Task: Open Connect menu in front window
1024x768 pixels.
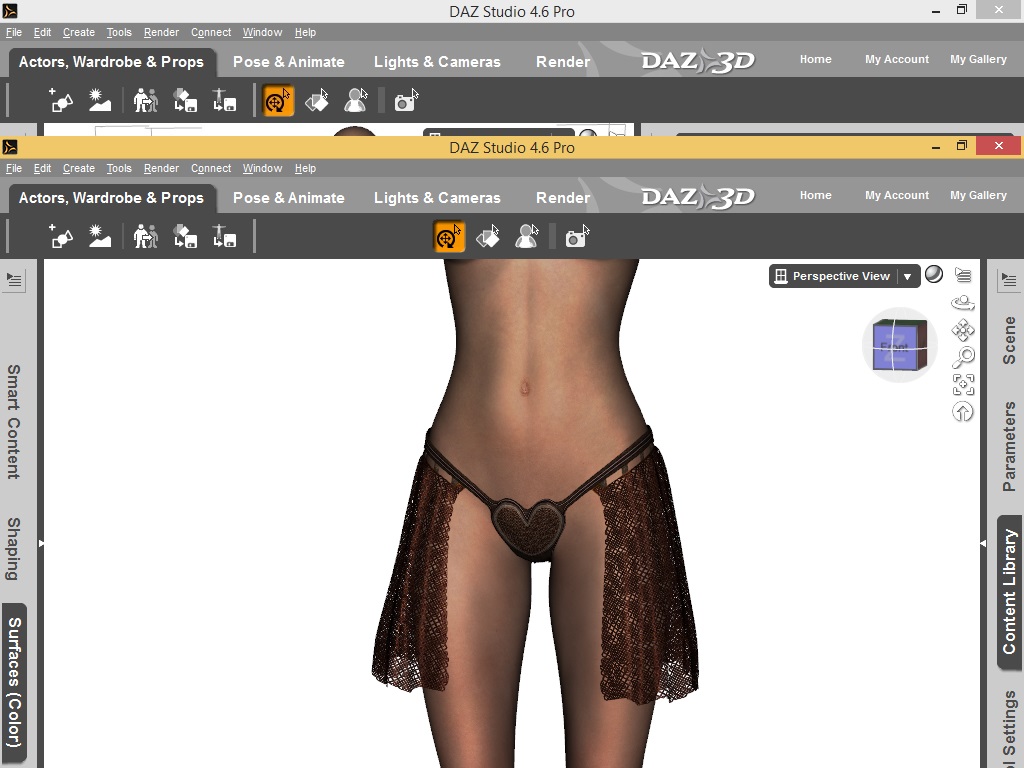Action: click(x=211, y=168)
